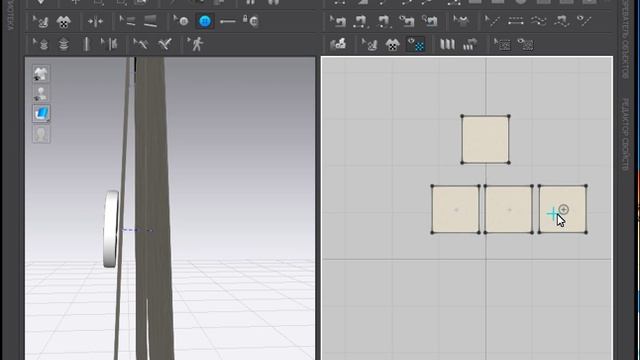Select the Edit Topstitch dashed-line arrow tool

[x=492, y=21]
